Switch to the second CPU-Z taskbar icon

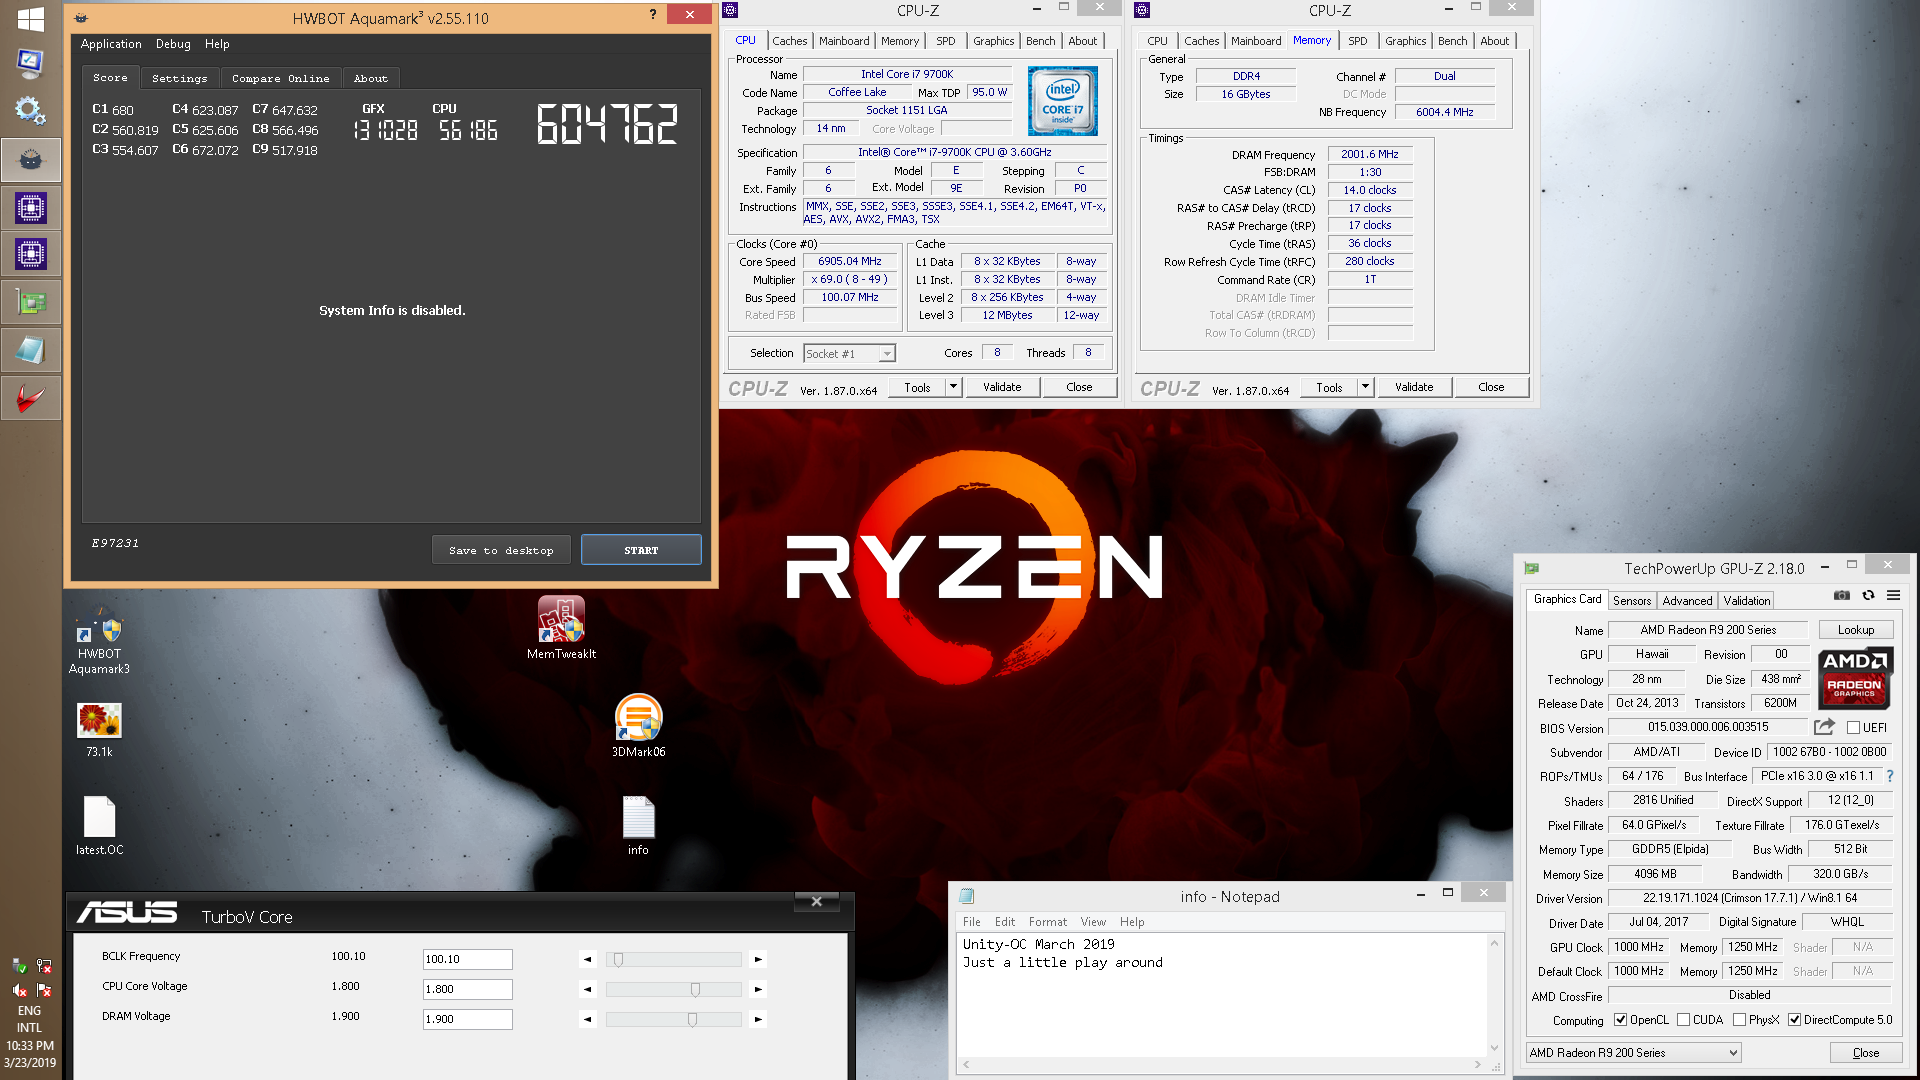[x=30, y=255]
